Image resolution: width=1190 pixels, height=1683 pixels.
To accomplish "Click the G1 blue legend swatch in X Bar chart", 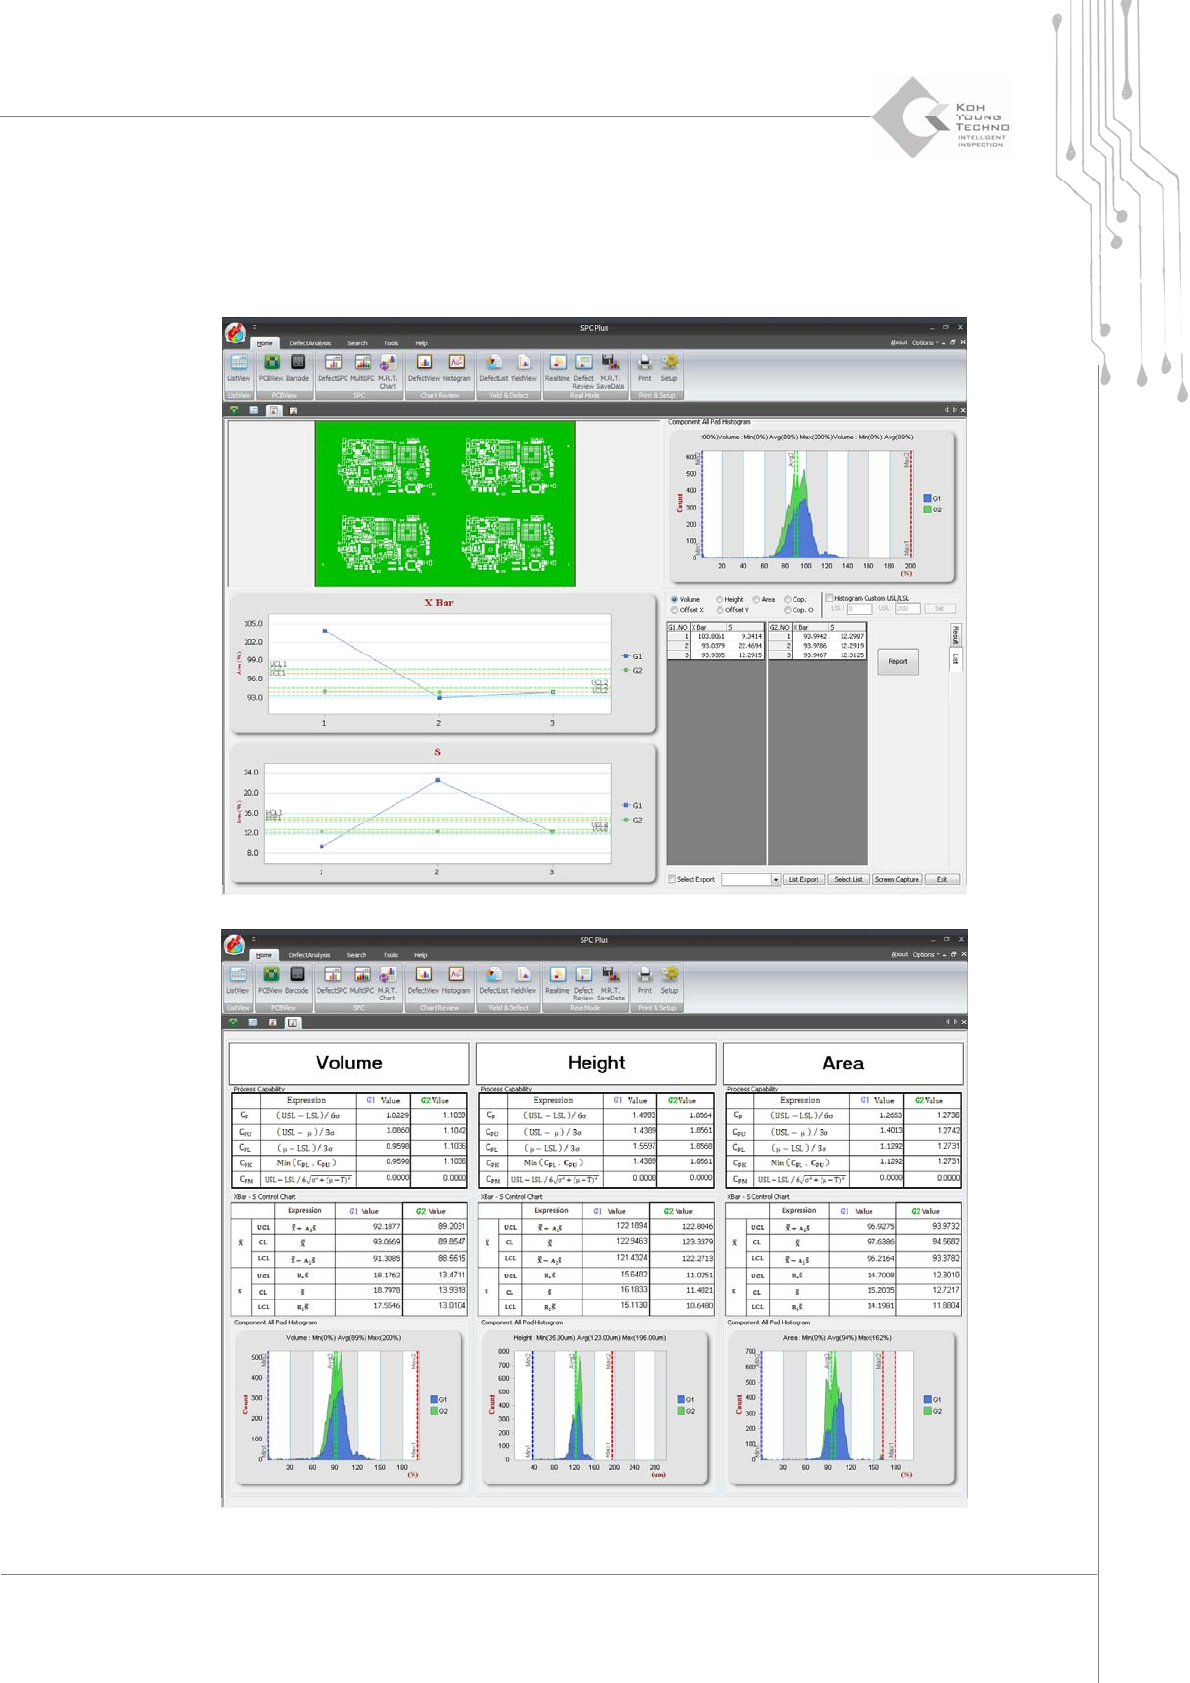I will 626,657.
